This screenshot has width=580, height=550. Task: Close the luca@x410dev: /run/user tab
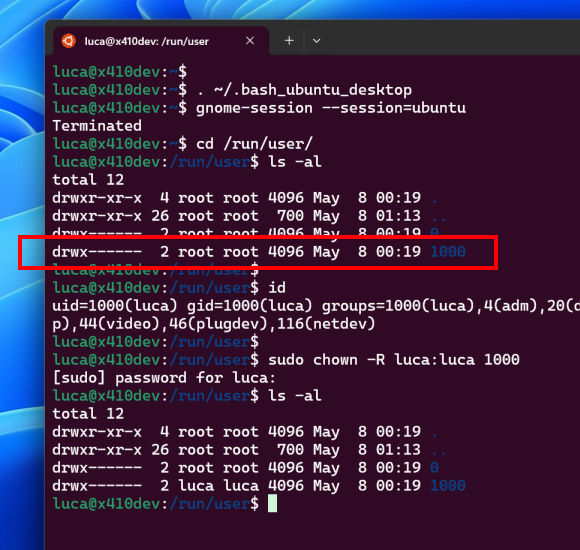(x=250, y=40)
